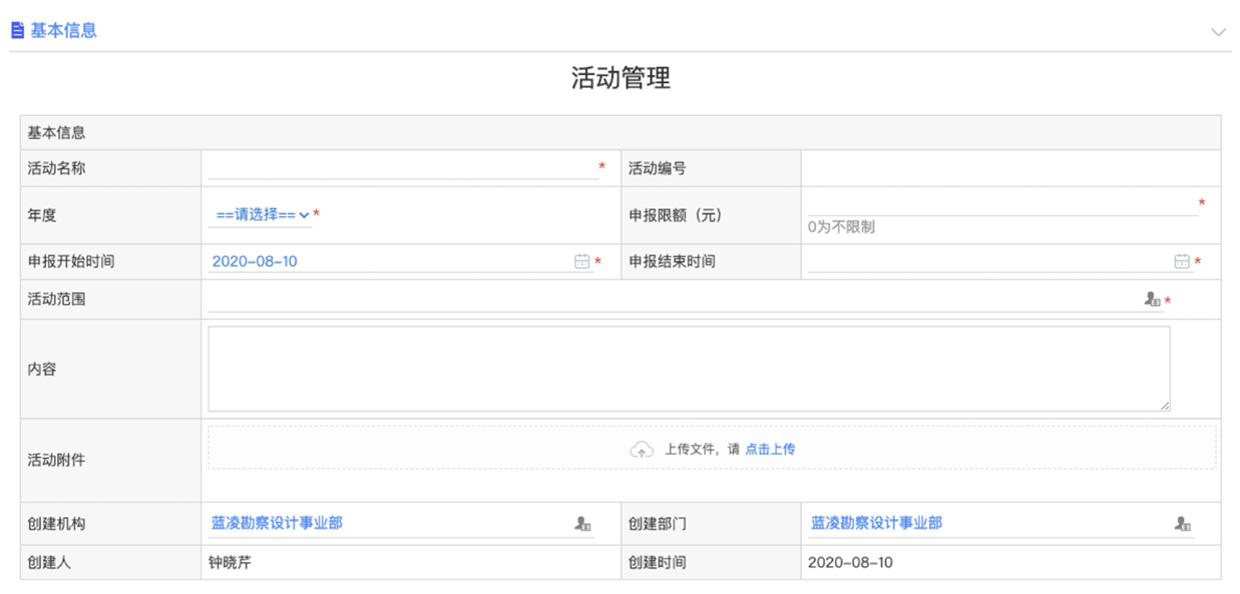Click the resize handle of 内容 text area
1240x594 pixels.
pos(1165,406)
